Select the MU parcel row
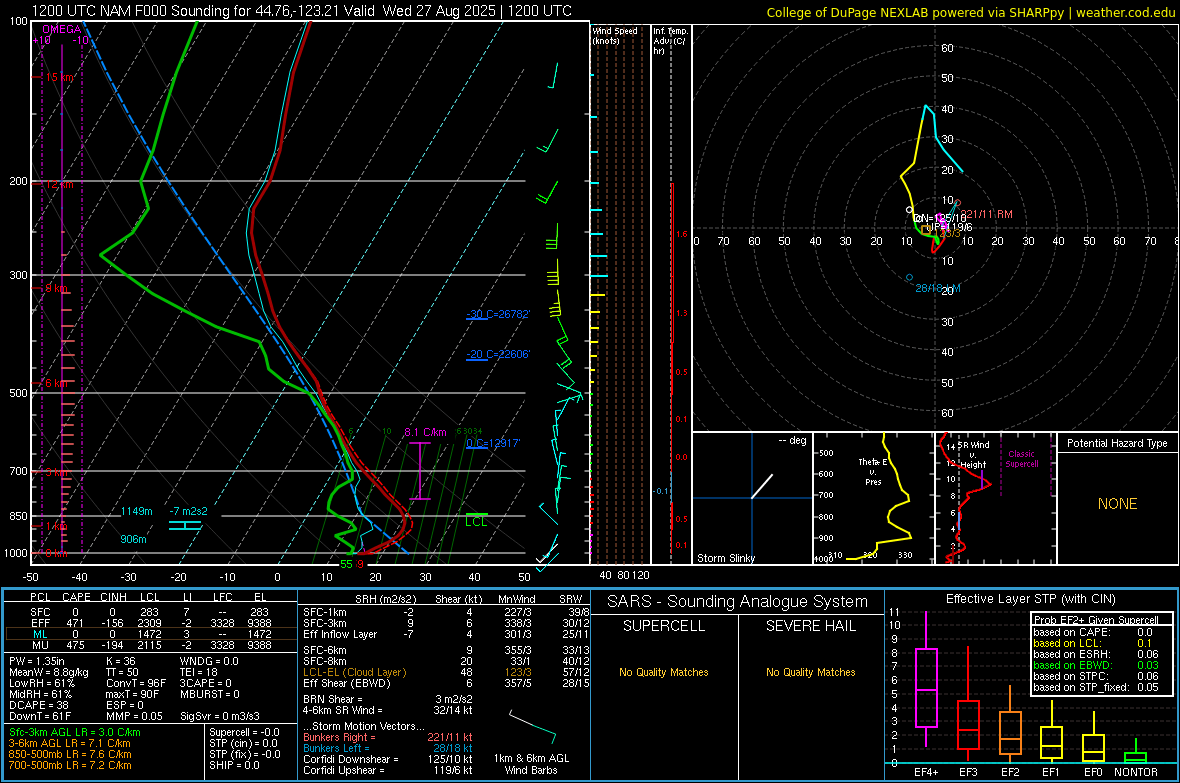The height and width of the screenshot is (783, 1180). pyautogui.click(x=151, y=644)
